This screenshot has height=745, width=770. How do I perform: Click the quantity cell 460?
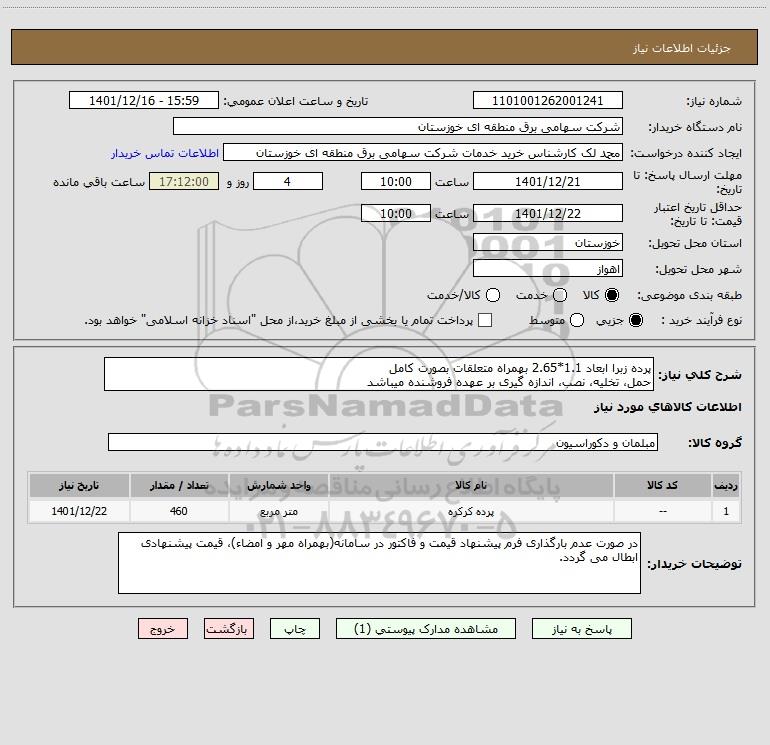(x=179, y=511)
